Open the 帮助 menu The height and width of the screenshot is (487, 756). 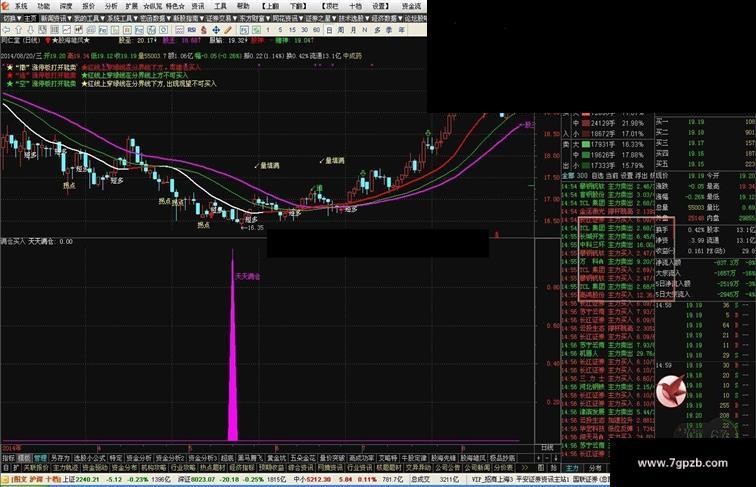(243, 6)
